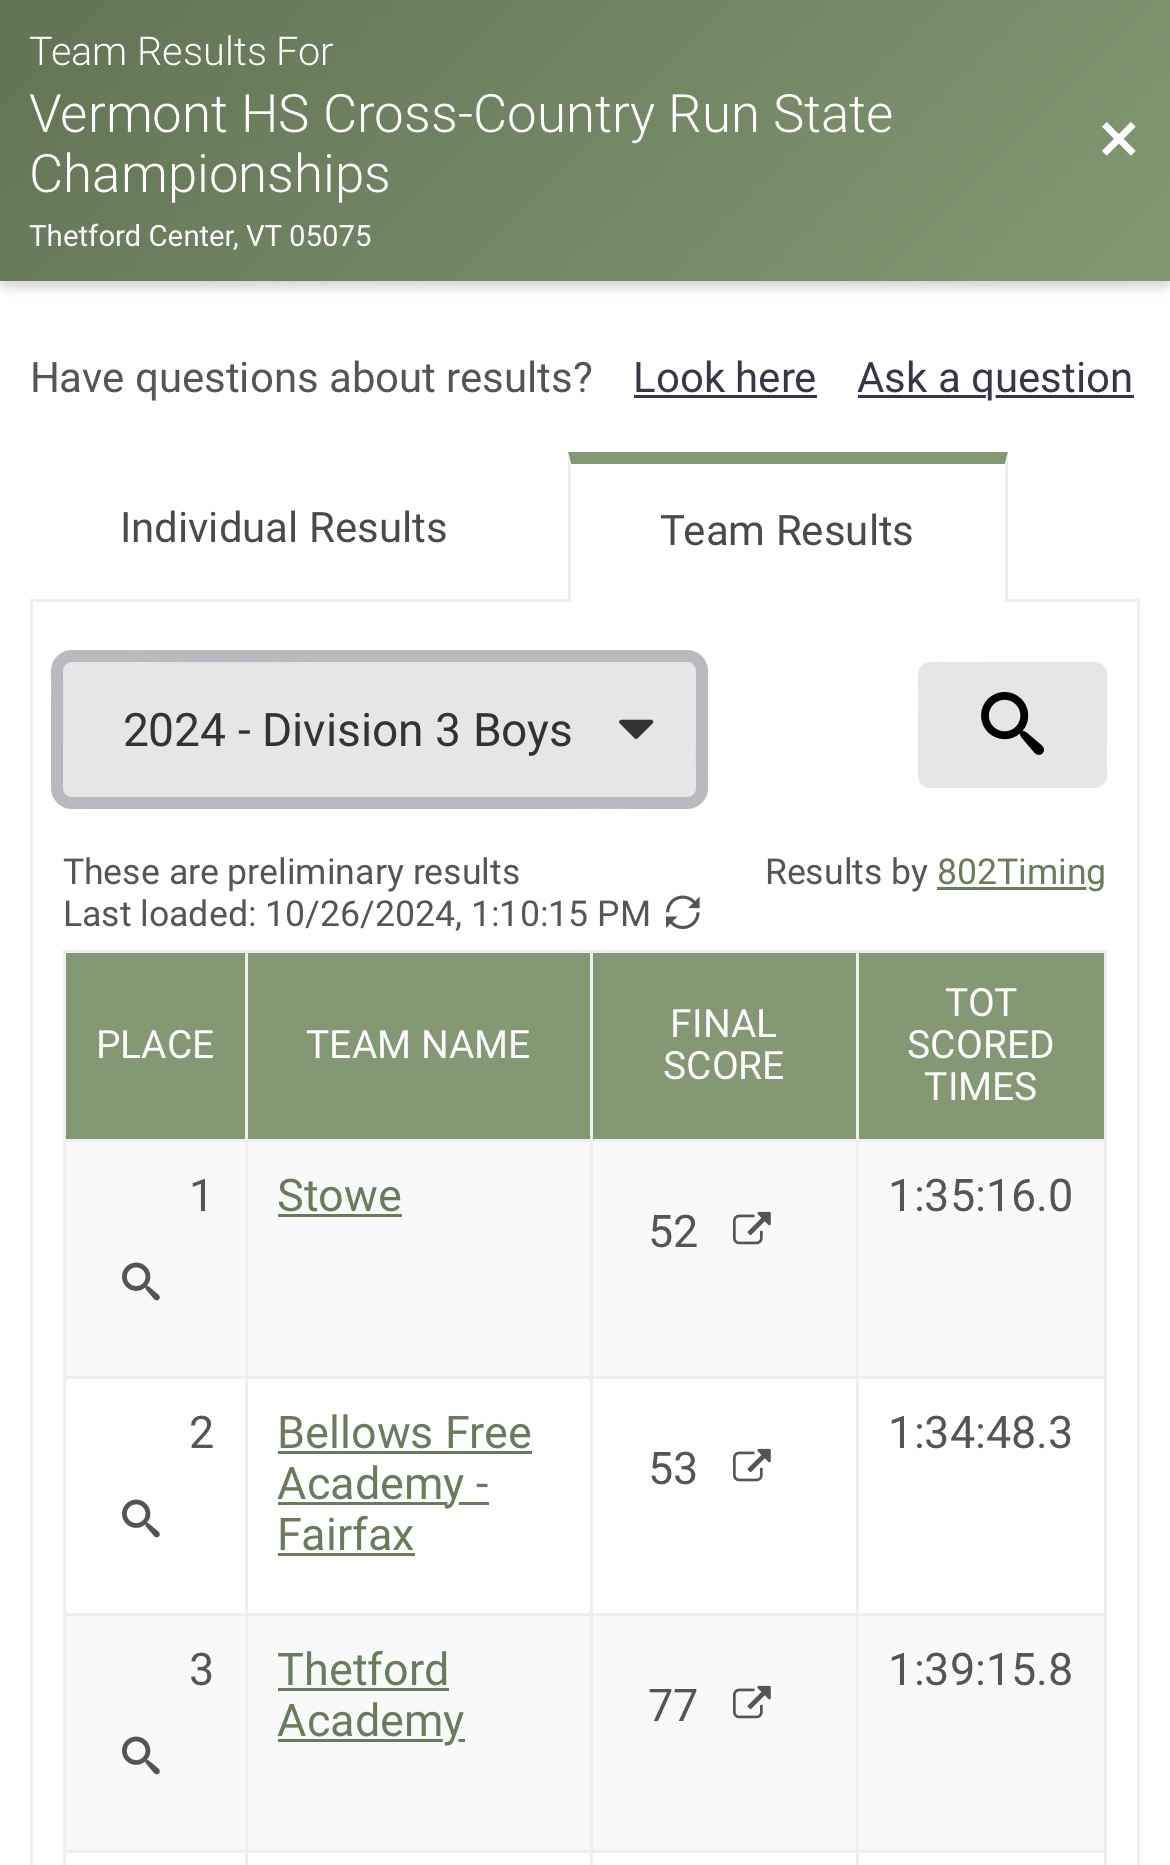Open Stowe score details external-link icon
Screen dimensions: 1170x1865
(x=752, y=1229)
